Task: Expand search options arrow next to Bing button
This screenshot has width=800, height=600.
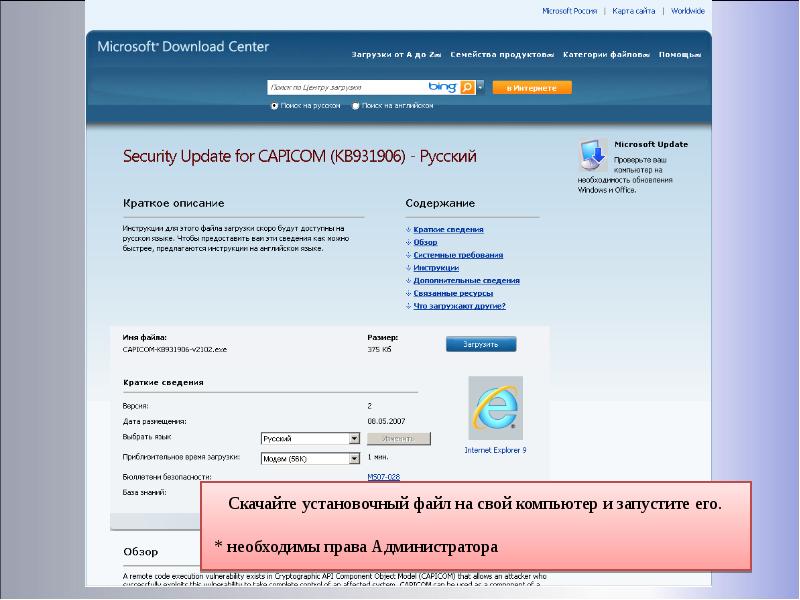Action: [480, 88]
